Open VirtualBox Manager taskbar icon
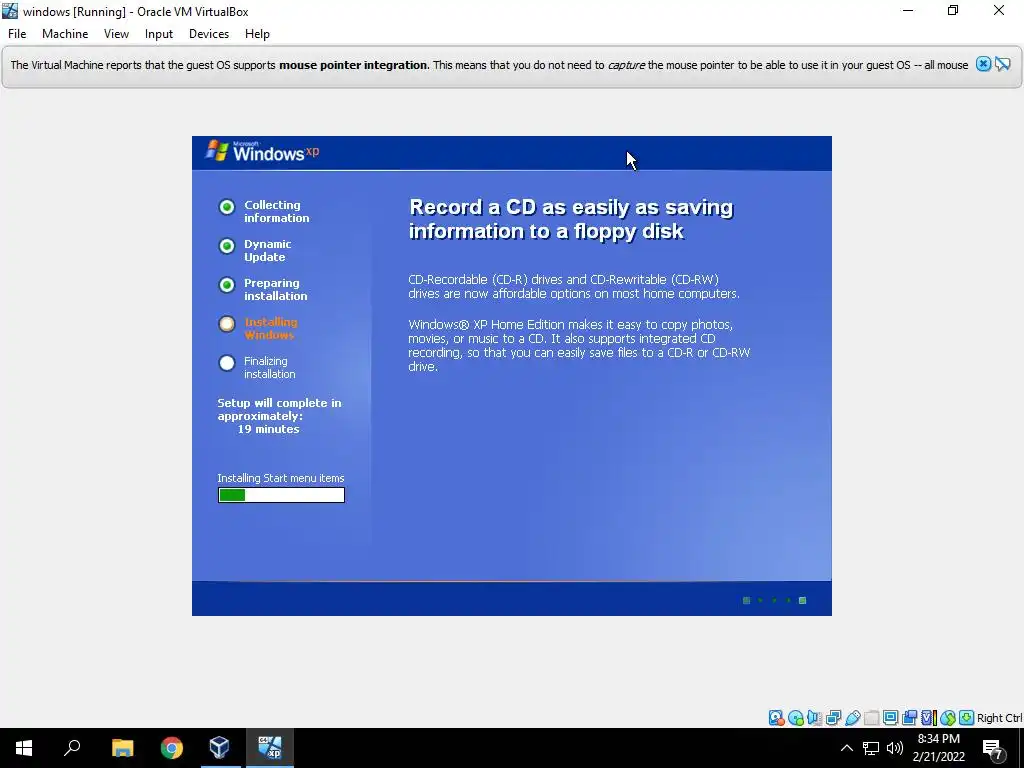The image size is (1024, 768). click(x=219, y=748)
